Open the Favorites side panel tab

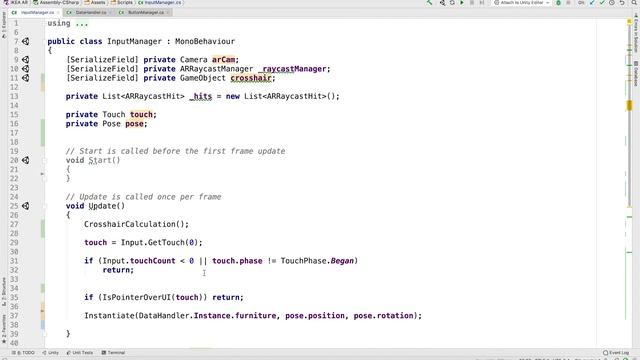pos(4,329)
